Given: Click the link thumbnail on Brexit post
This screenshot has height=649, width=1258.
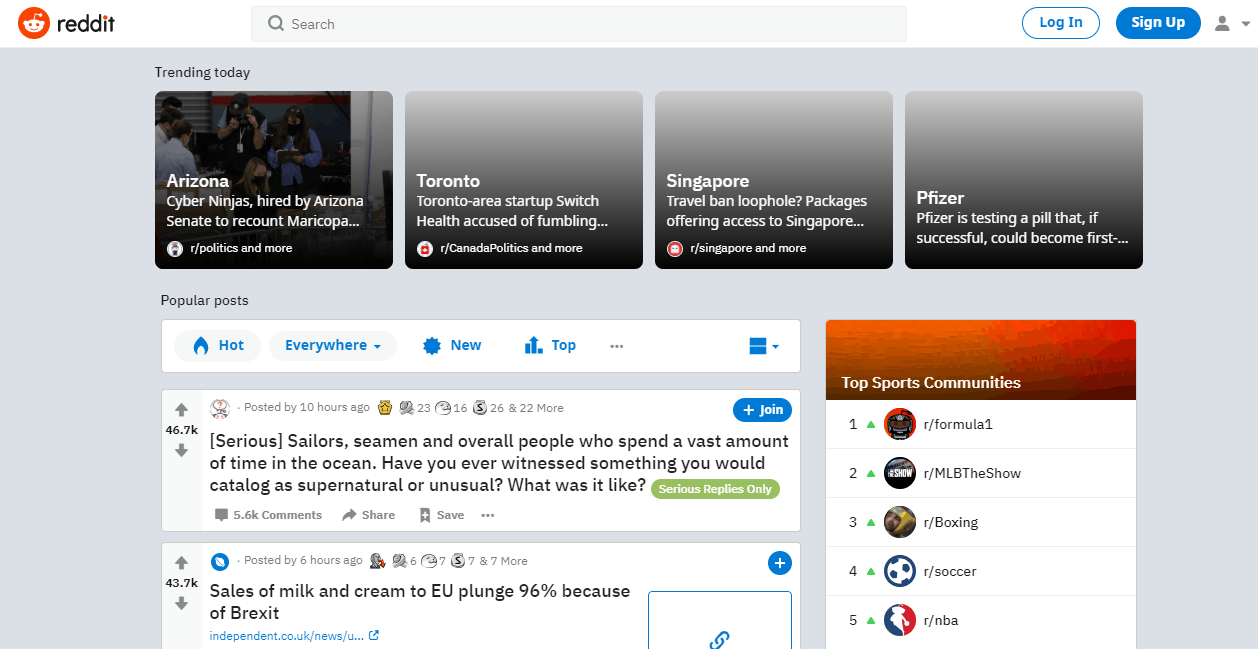Looking at the screenshot, I should tap(720, 620).
